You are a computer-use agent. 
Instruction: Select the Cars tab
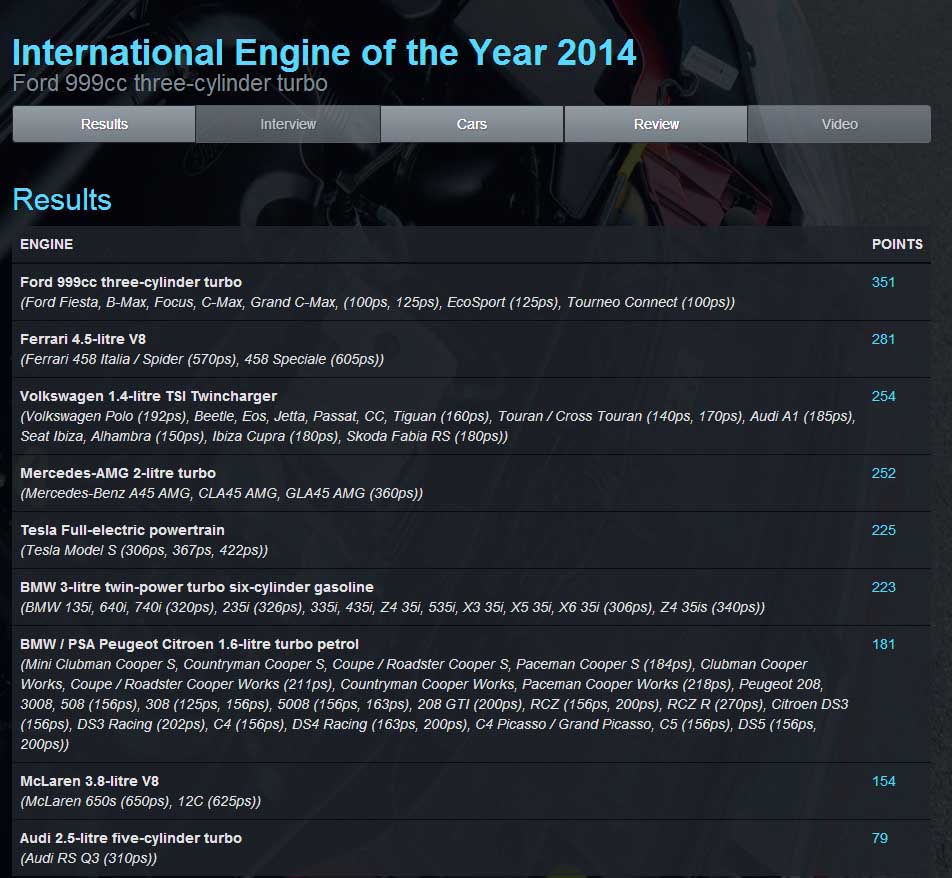coord(472,124)
